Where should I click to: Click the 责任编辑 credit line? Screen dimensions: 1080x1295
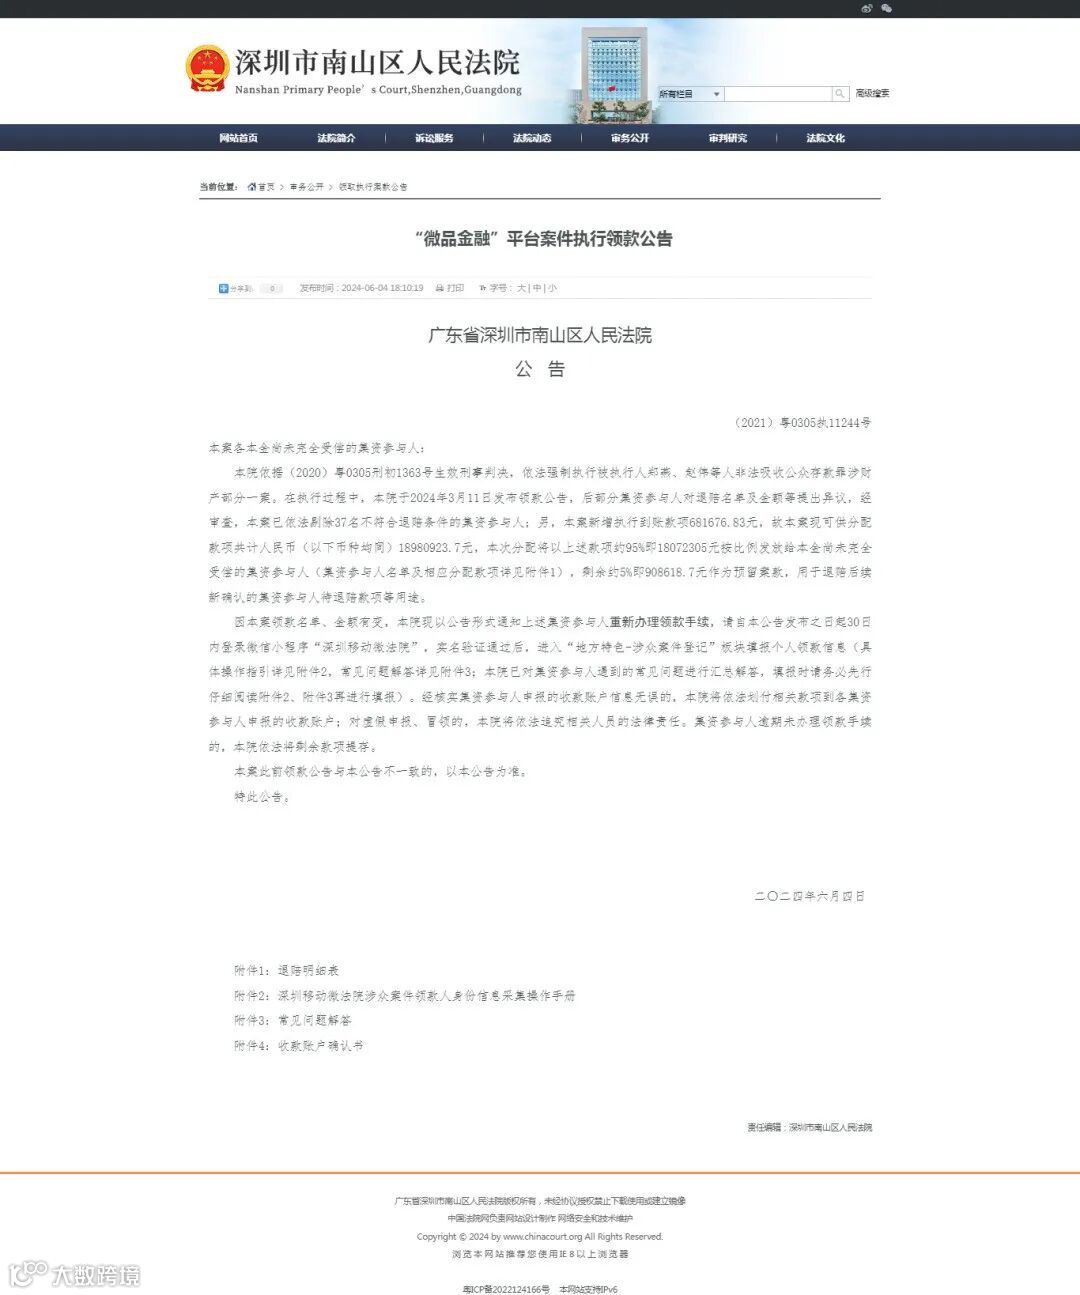pyautogui.click(x=809, y=1127)
